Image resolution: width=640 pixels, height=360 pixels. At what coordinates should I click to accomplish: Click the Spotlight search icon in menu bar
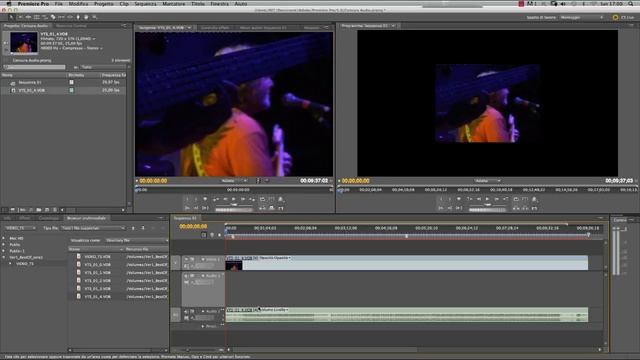pos(631,4)
